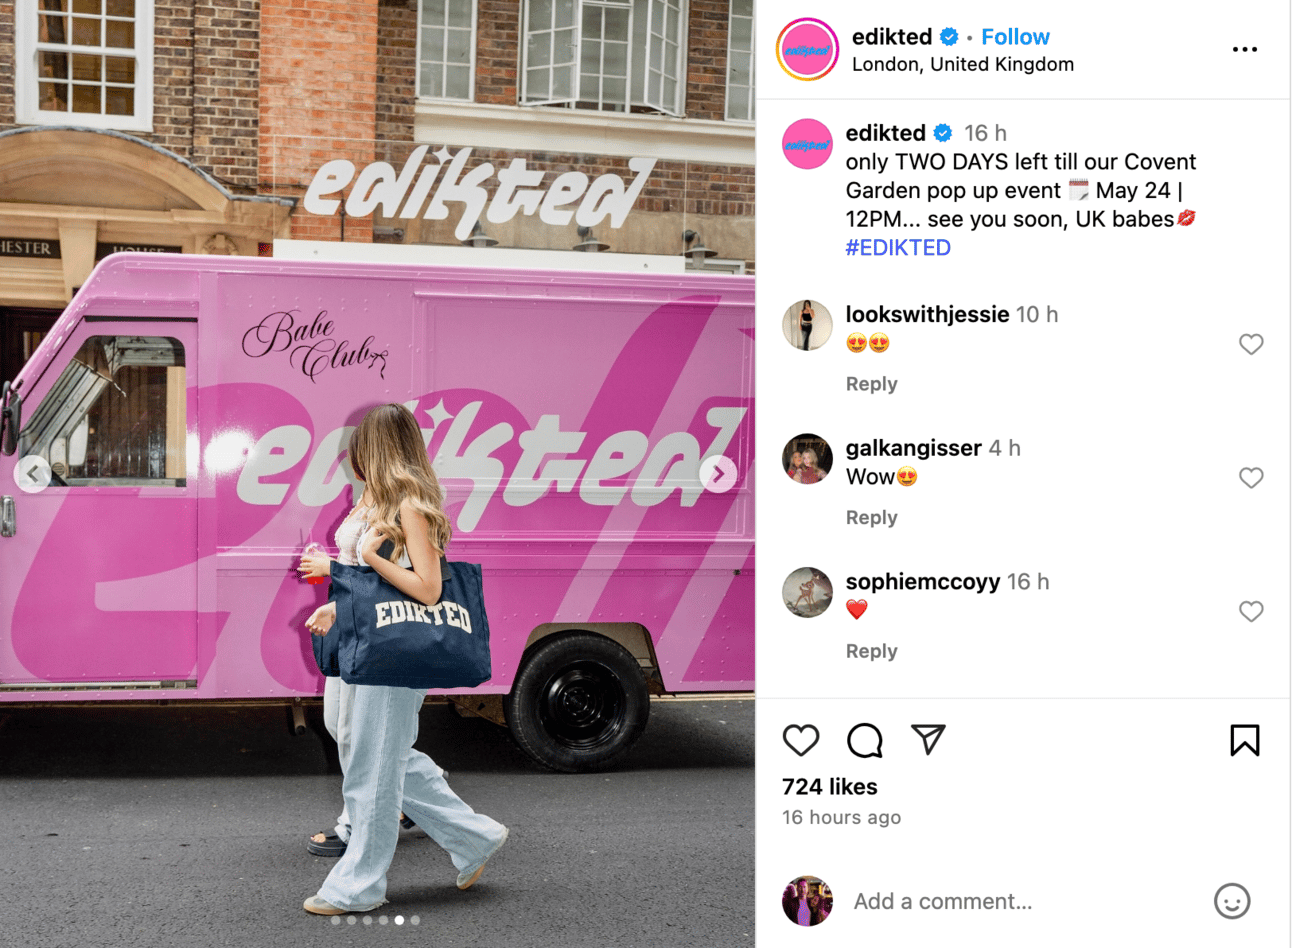This screenshot has width=1292, height=948.
Task: Like galkangisser's Wow comment
Action: [x=1251, y=478]
